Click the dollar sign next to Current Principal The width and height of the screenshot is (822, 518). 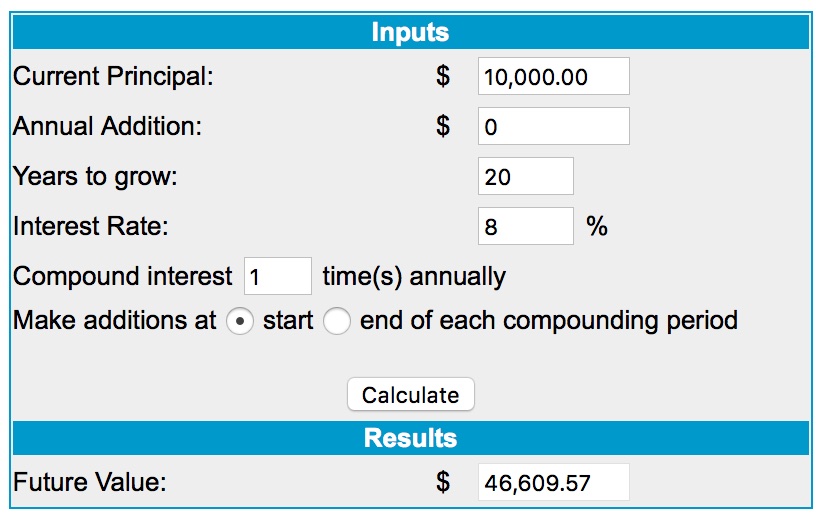[443, 77]
